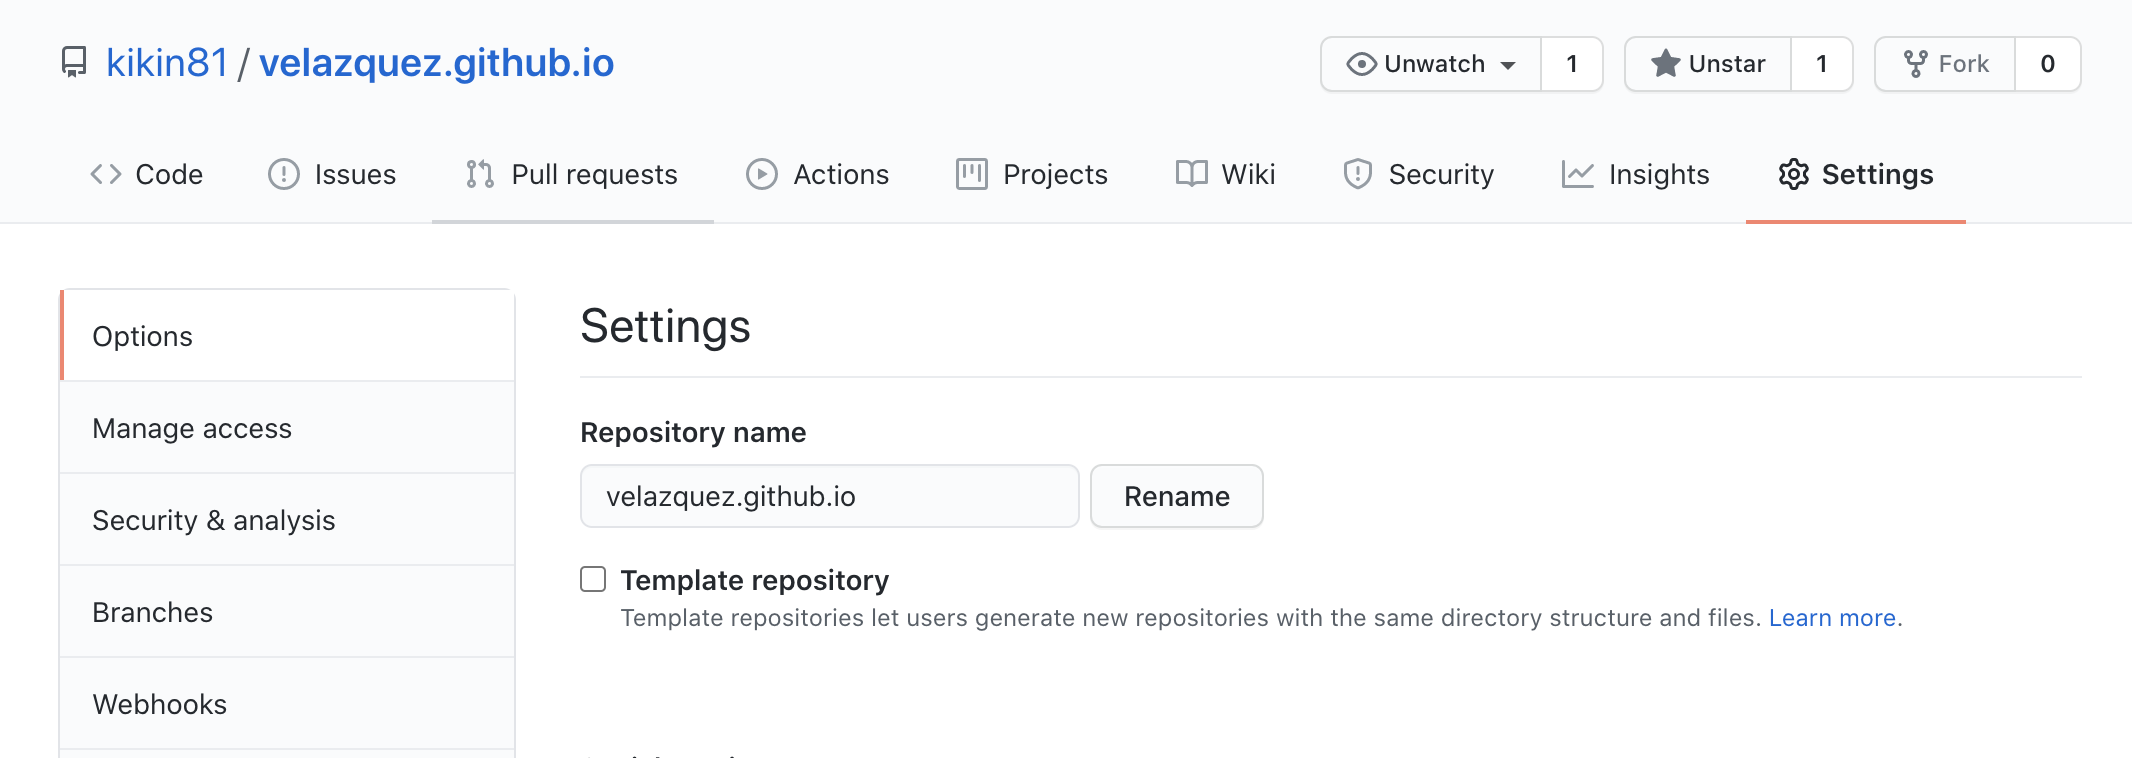
Task: Enable the Template repository checkbox
Action: pyautogui.click(x=593, y=579)
